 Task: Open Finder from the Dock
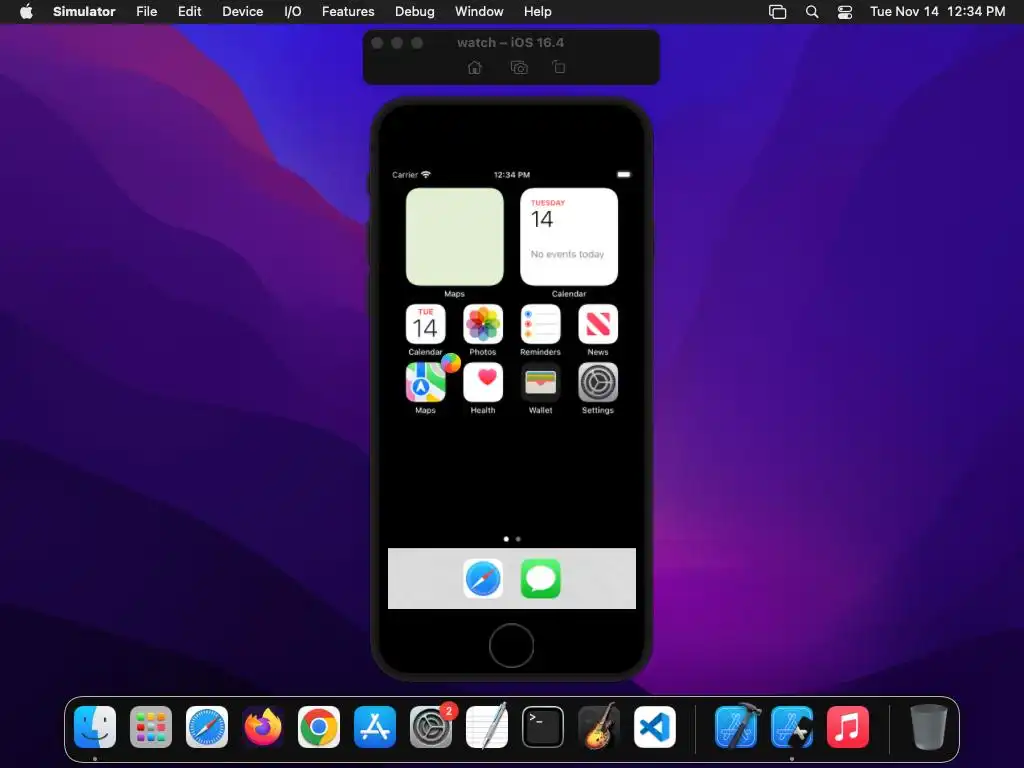pyautogui.click(x=95, y=727)
